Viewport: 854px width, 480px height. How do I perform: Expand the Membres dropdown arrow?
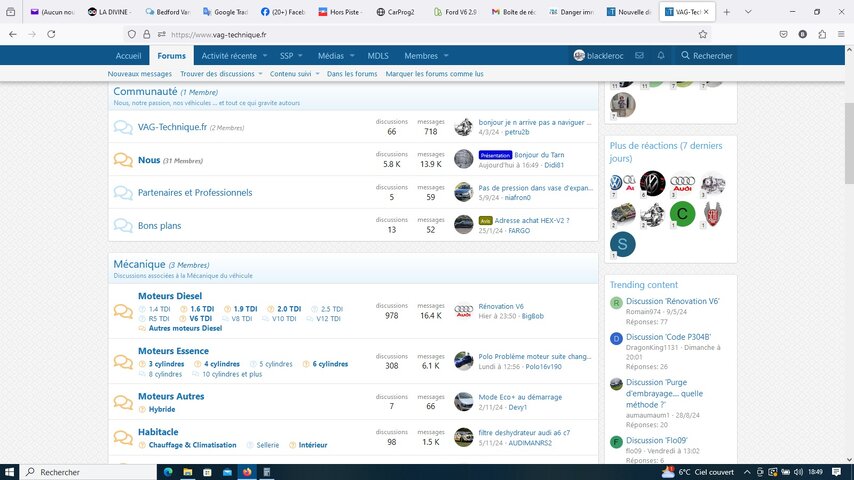coord(446,56)
